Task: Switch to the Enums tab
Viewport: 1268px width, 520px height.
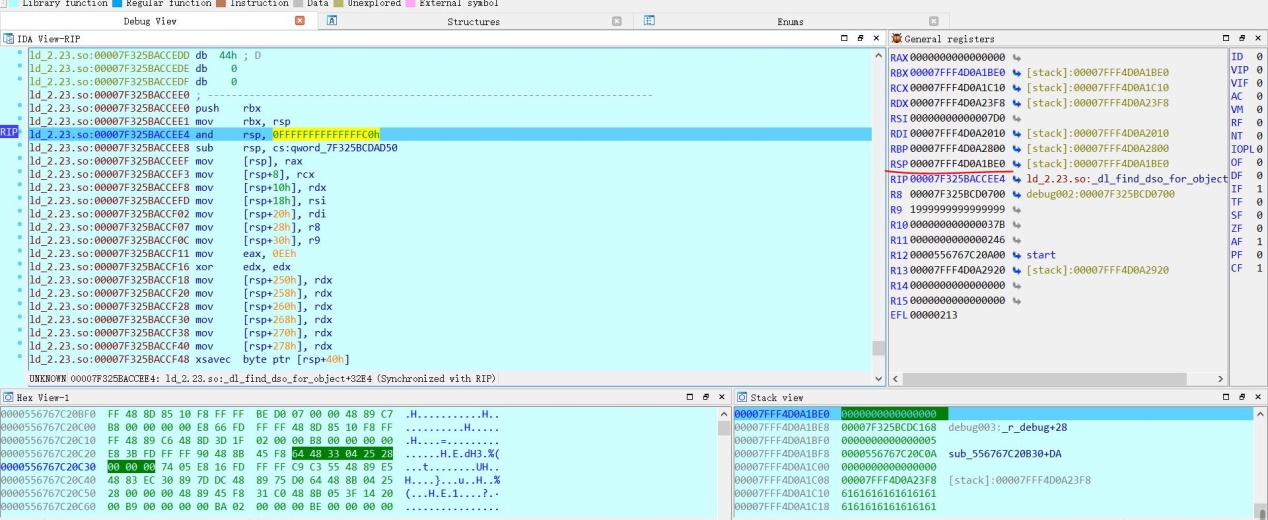Action: point(790,21)
